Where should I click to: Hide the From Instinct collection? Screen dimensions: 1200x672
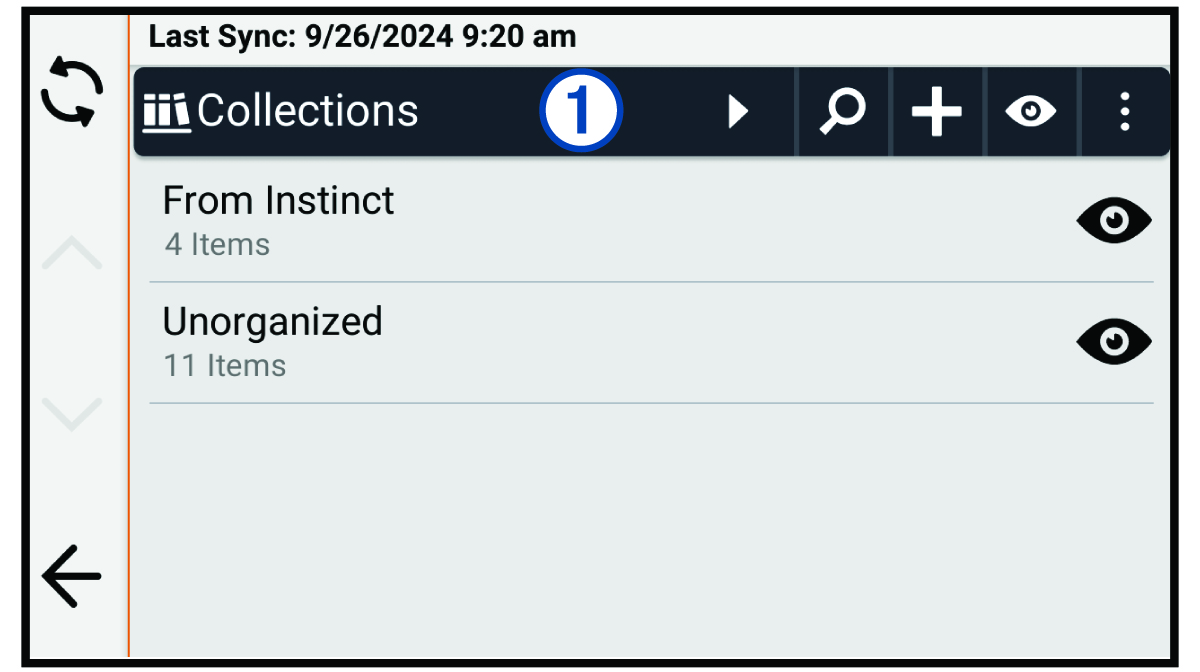tap(1113, 221)
